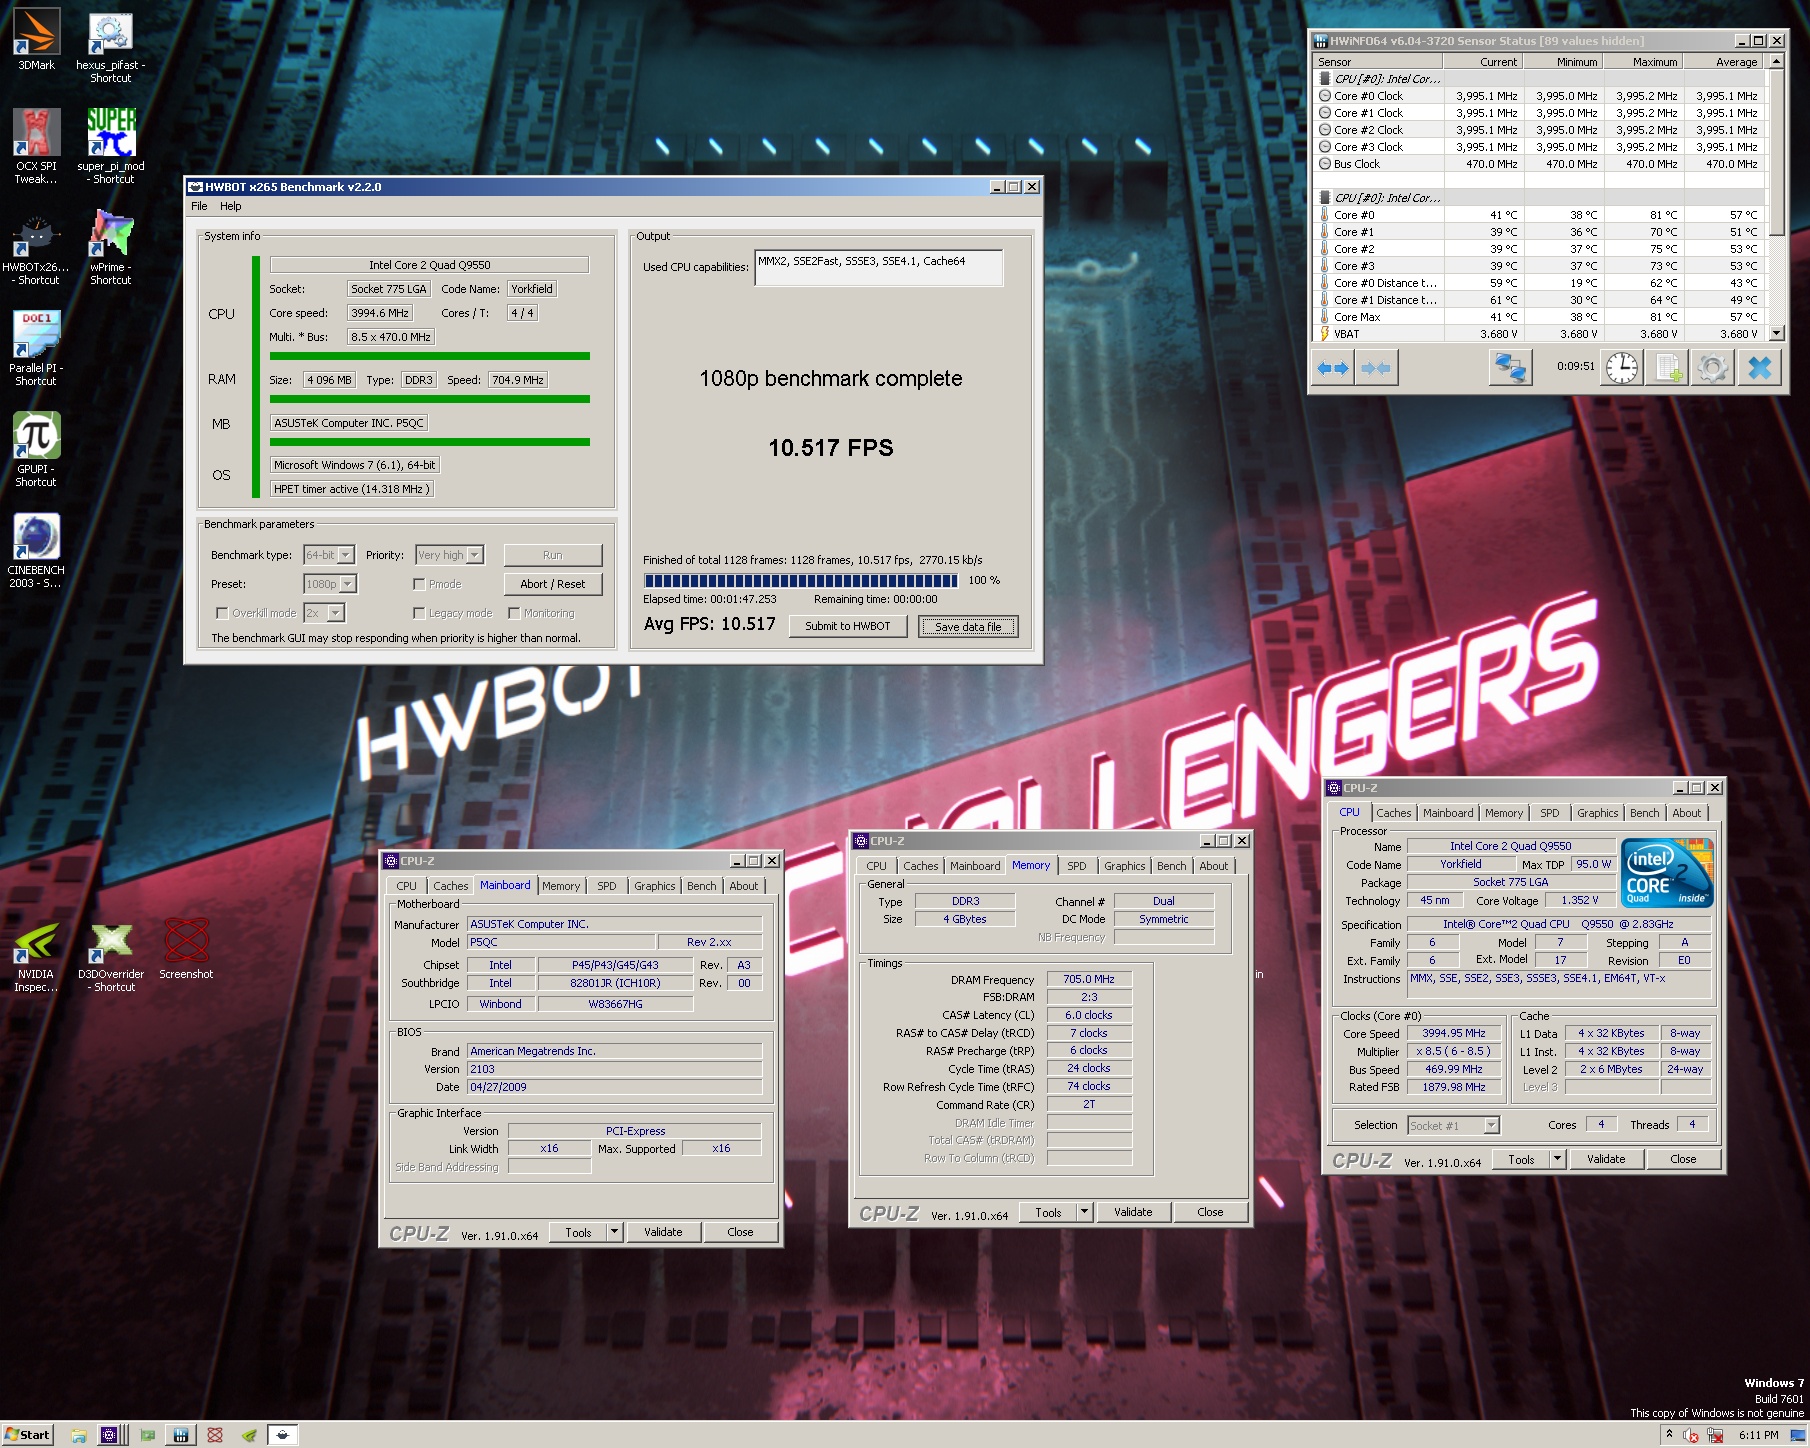Switch to SPD tab in Mainboard CPU-Z window
The height and width of the screenshot is (1448, 1810).
click(607, 886)
